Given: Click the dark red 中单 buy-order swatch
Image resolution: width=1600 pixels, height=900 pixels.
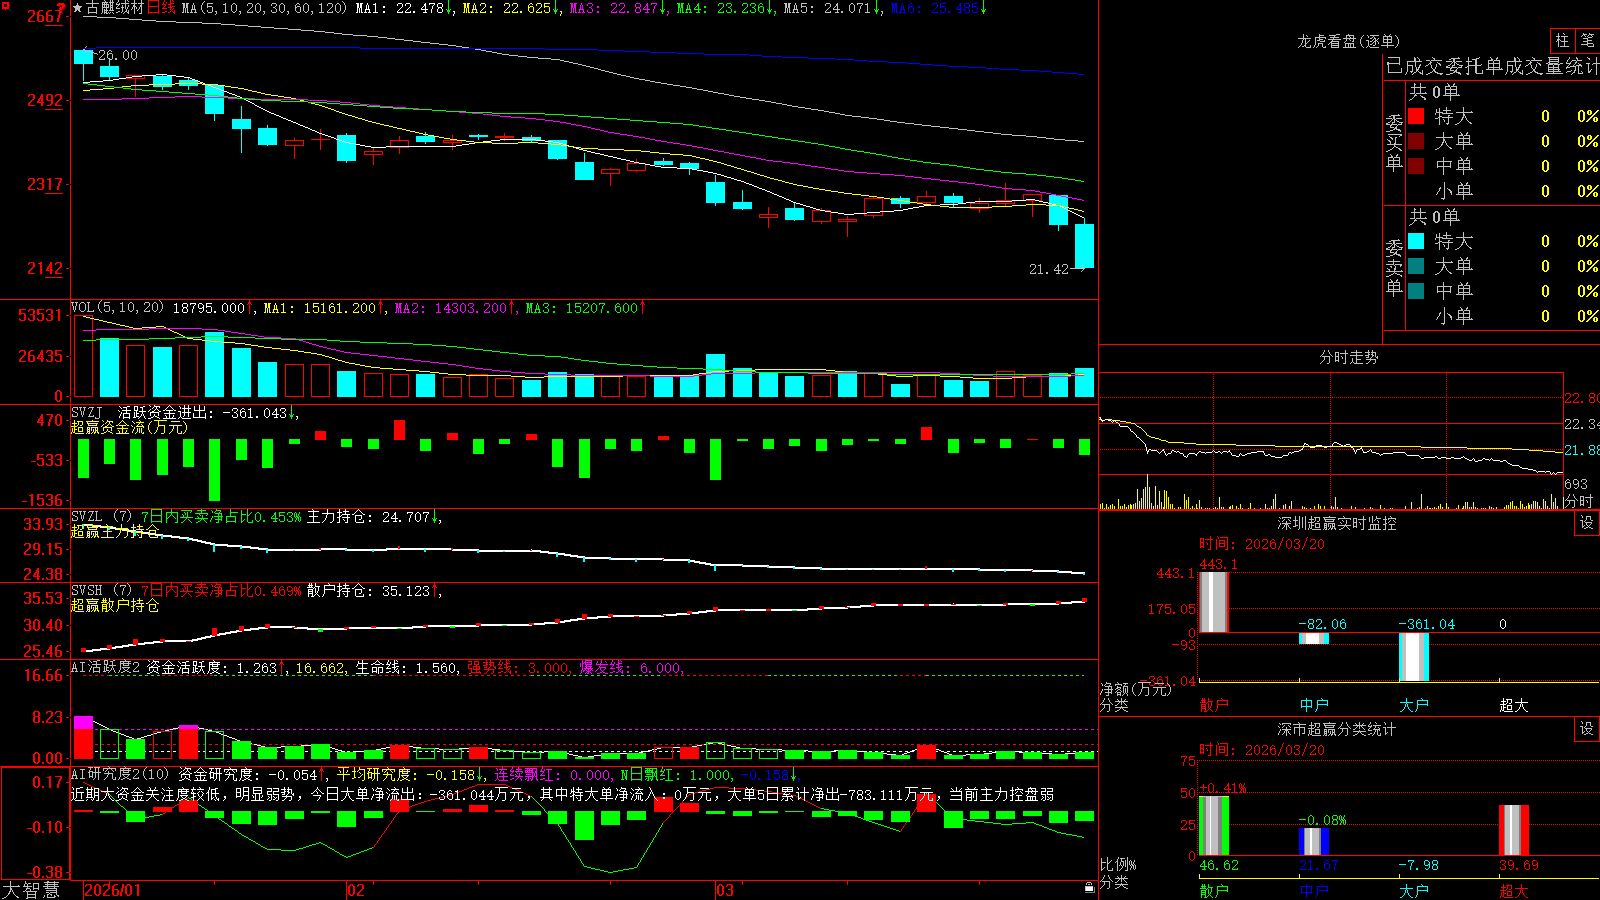Looking at the screenshot, I should 1416,165.
